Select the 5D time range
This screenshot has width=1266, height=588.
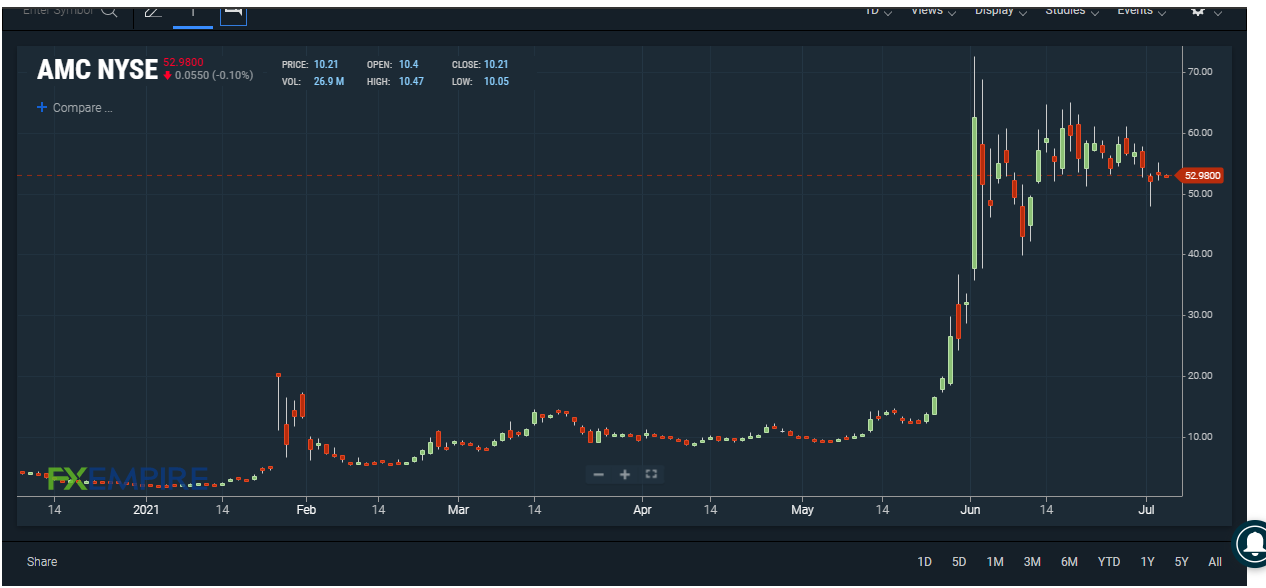(x=959, y=562)
